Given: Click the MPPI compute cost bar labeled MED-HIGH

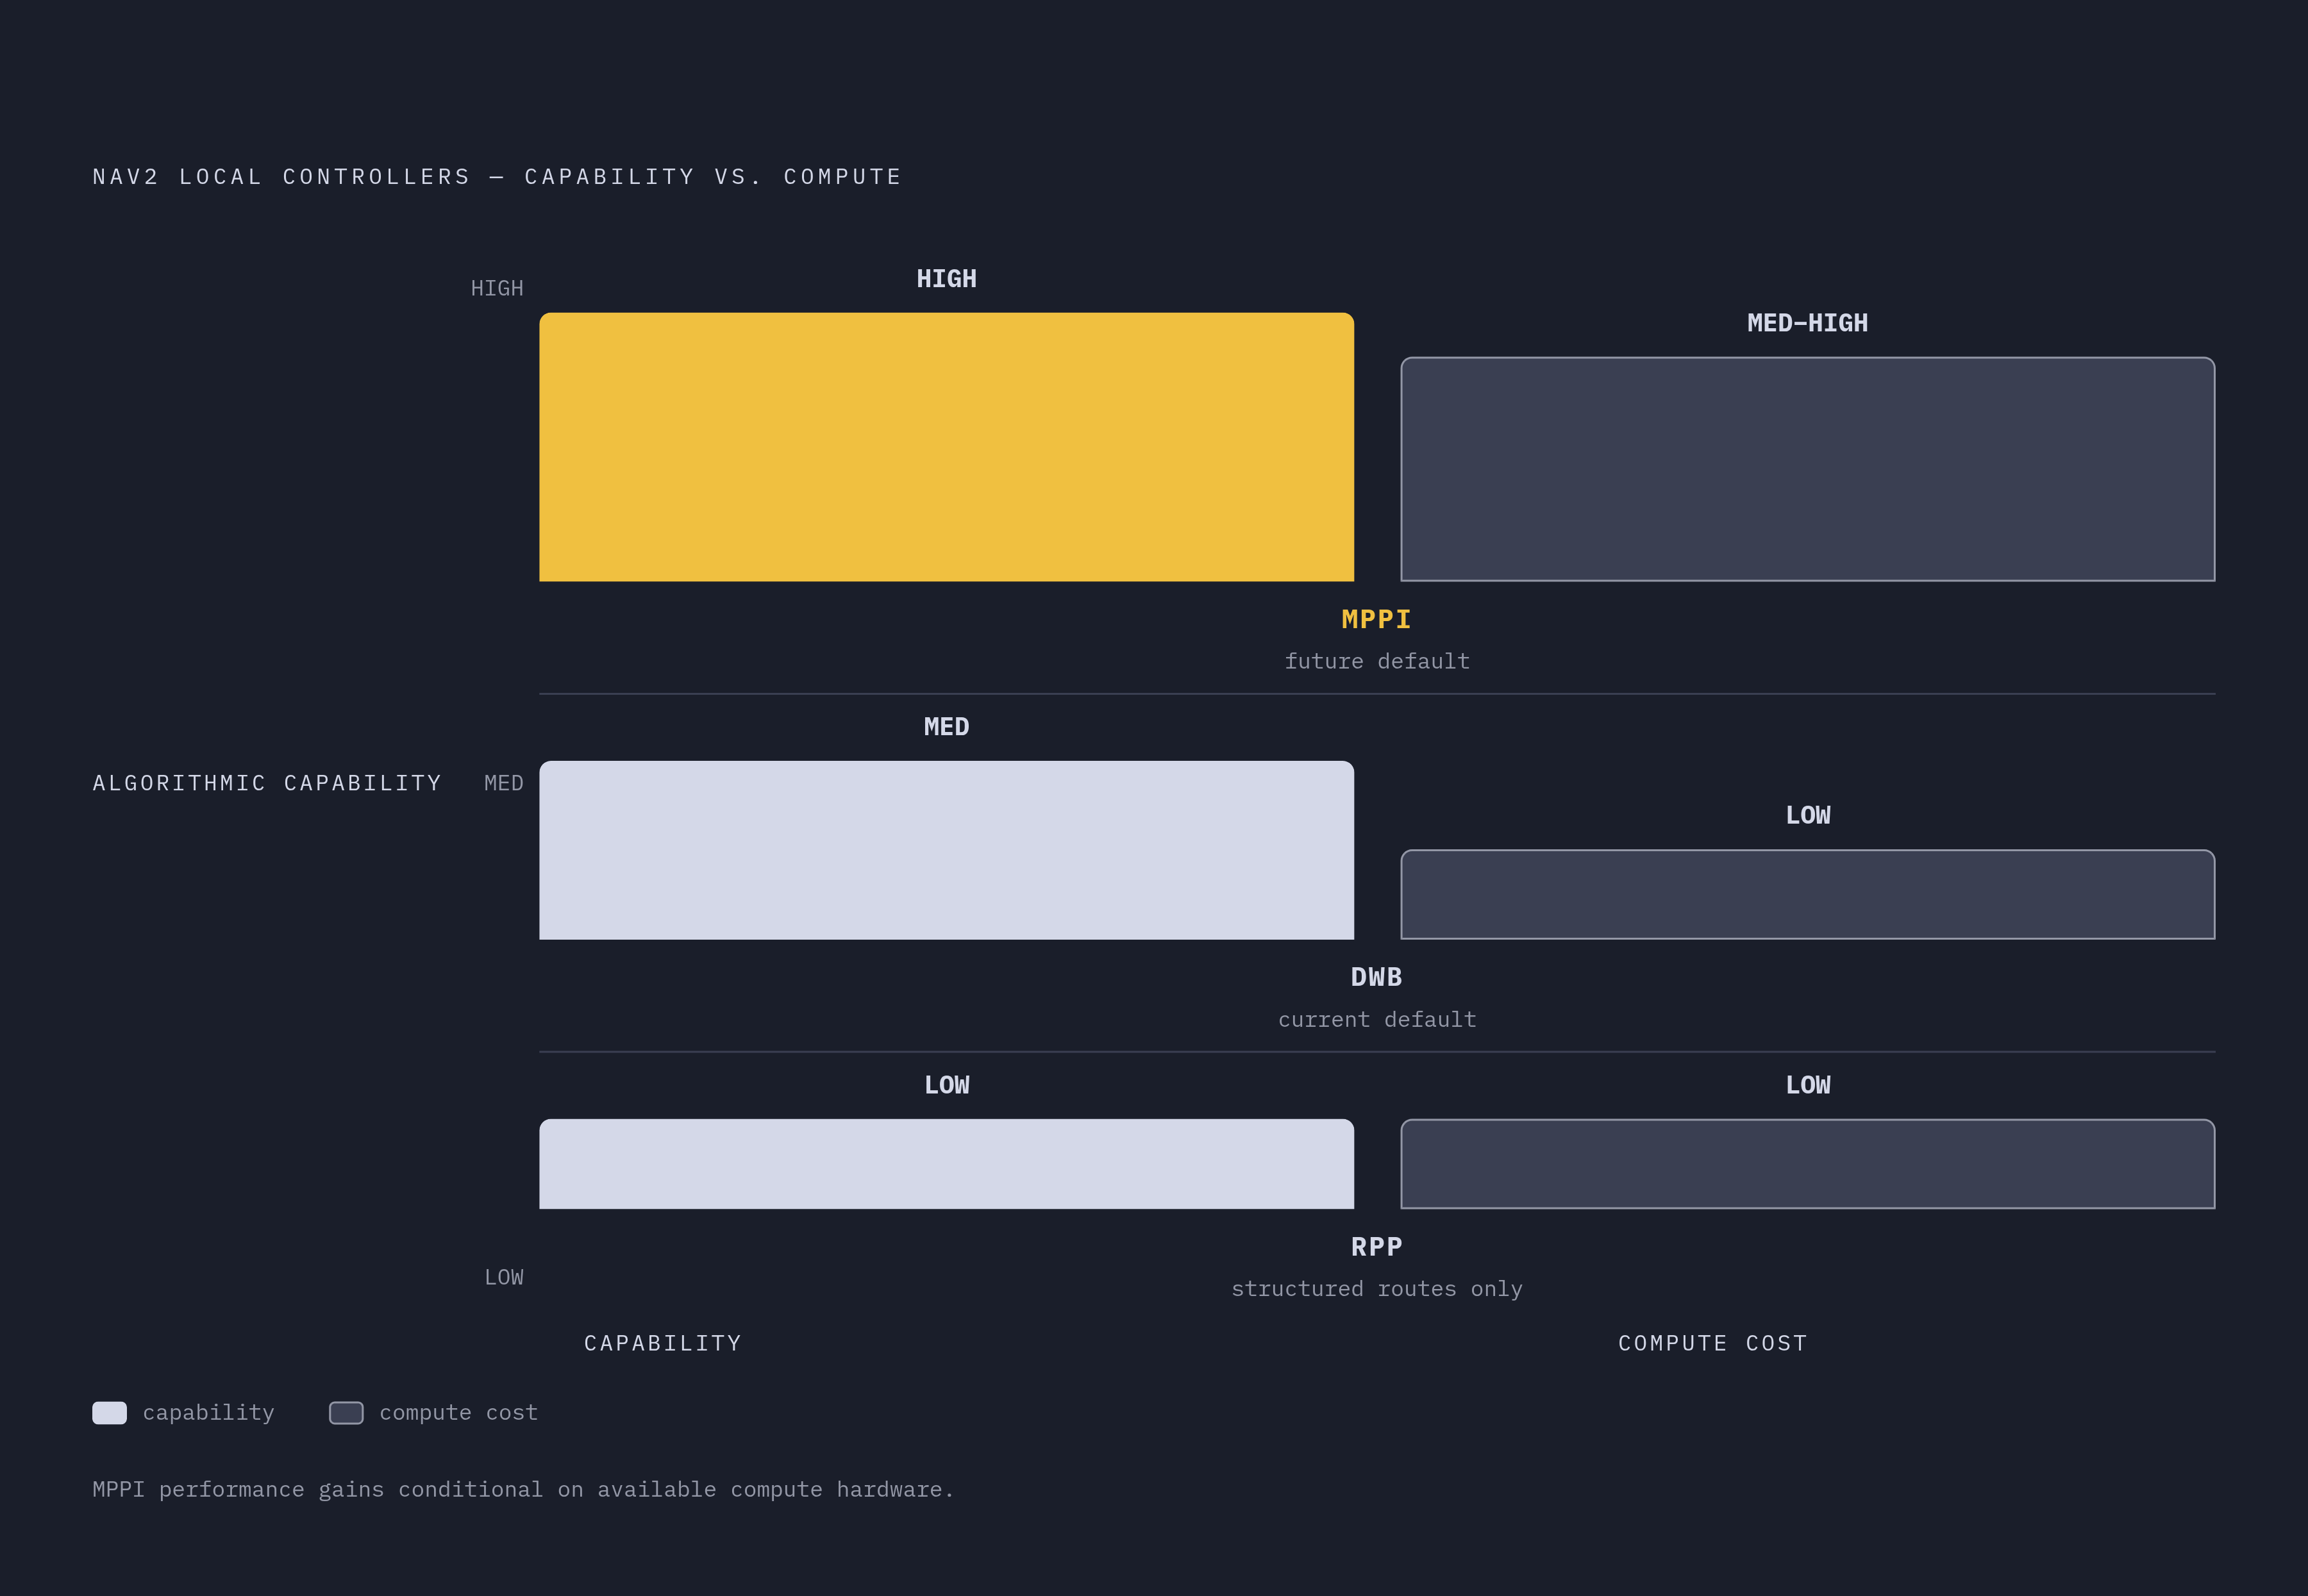Looking at the screenshot, I should pyautogui.click(x=1807, y=469).
